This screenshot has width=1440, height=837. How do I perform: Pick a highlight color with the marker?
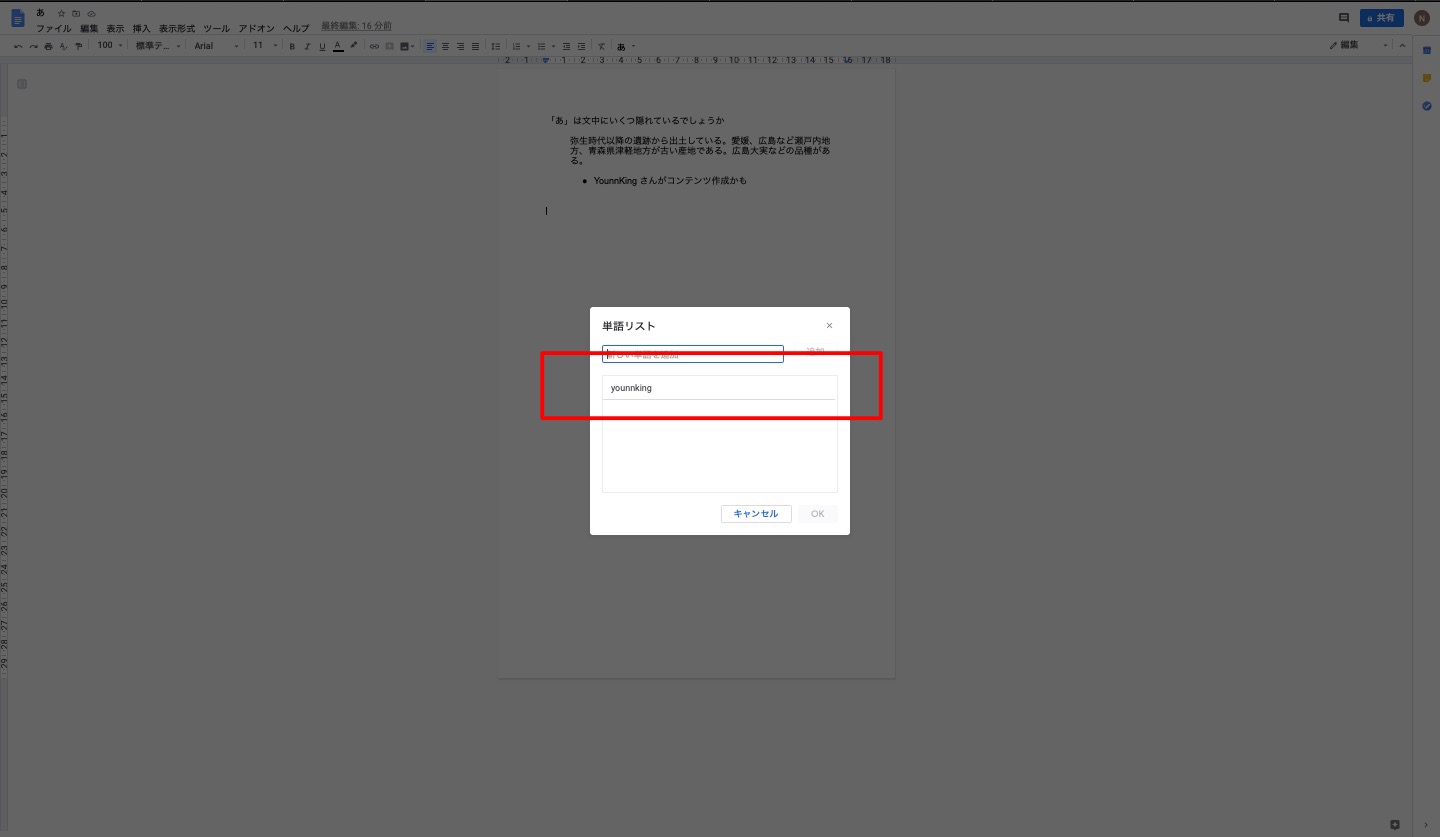353,45
